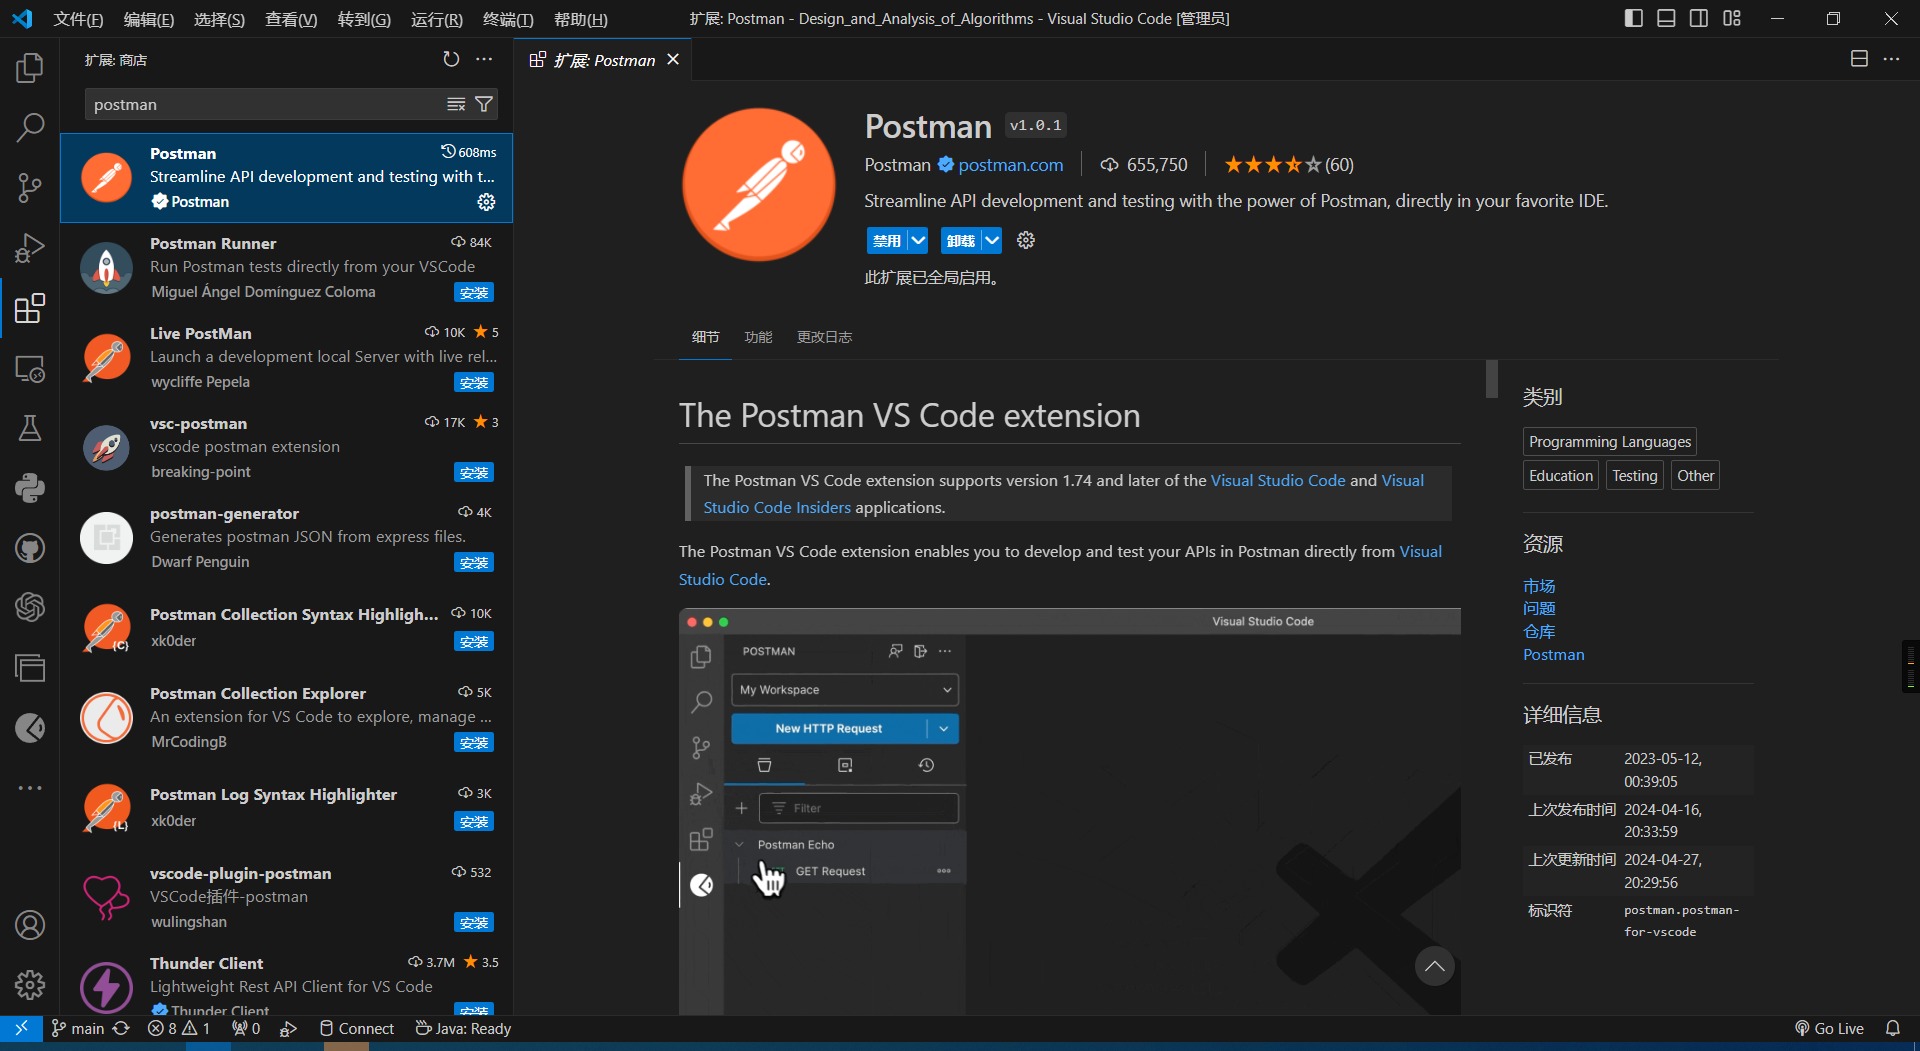Open 仓库 resource link
1920x1051 pixels.
(x=1539, y=632)
